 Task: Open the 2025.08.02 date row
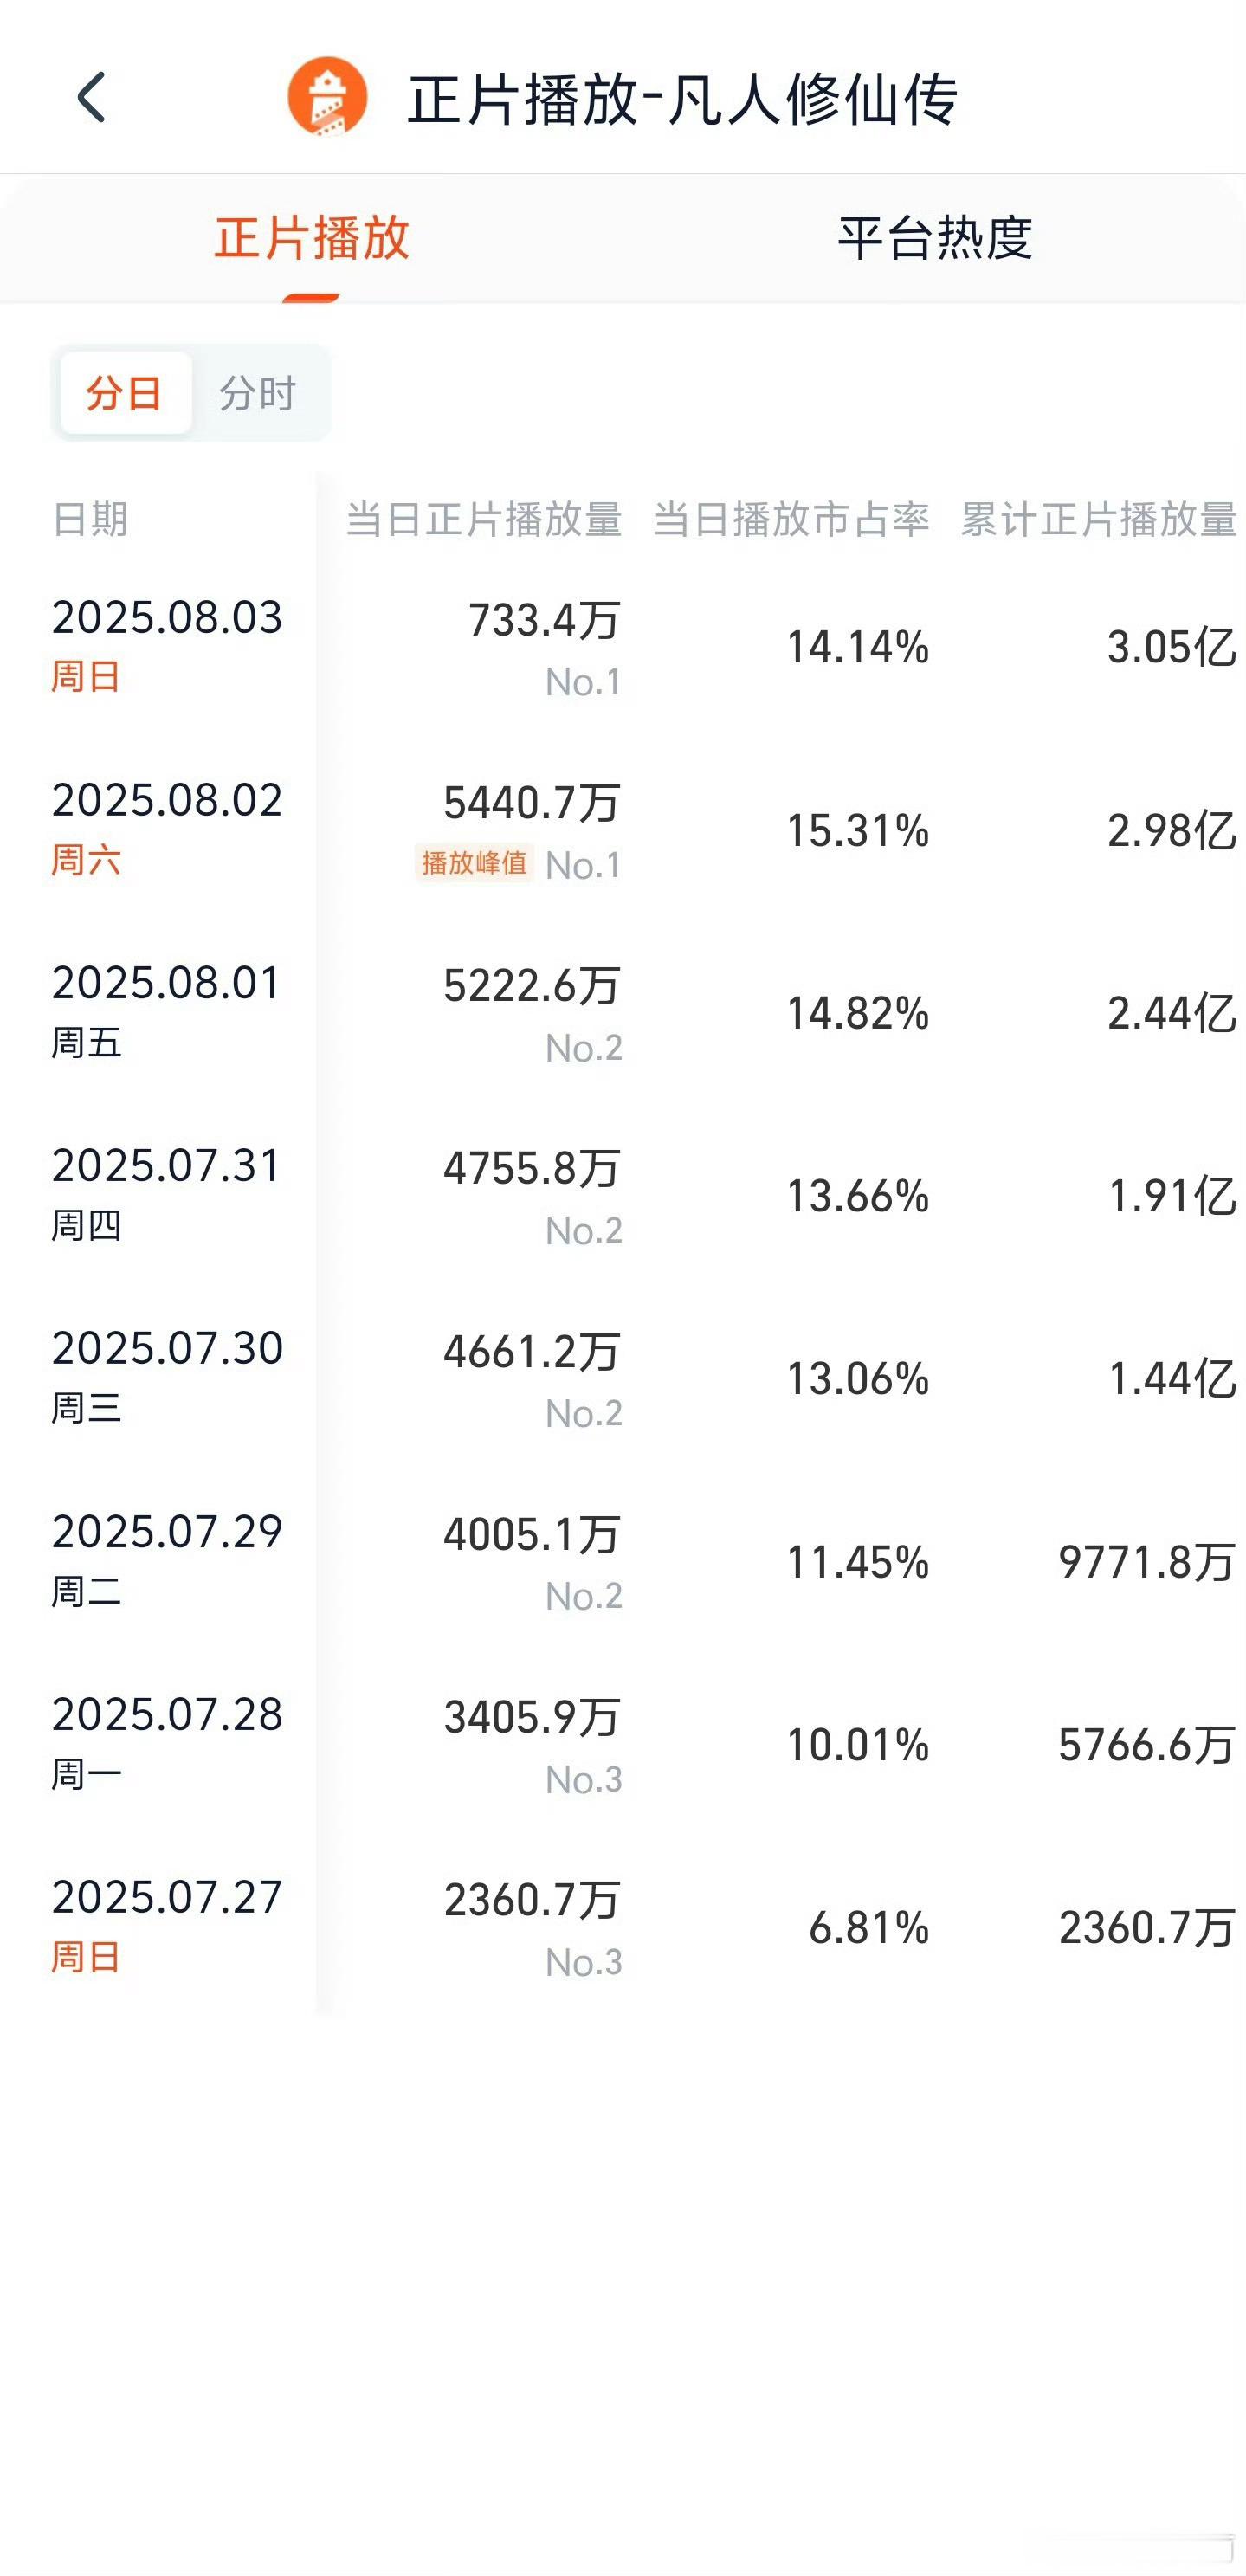click(623, 830)
